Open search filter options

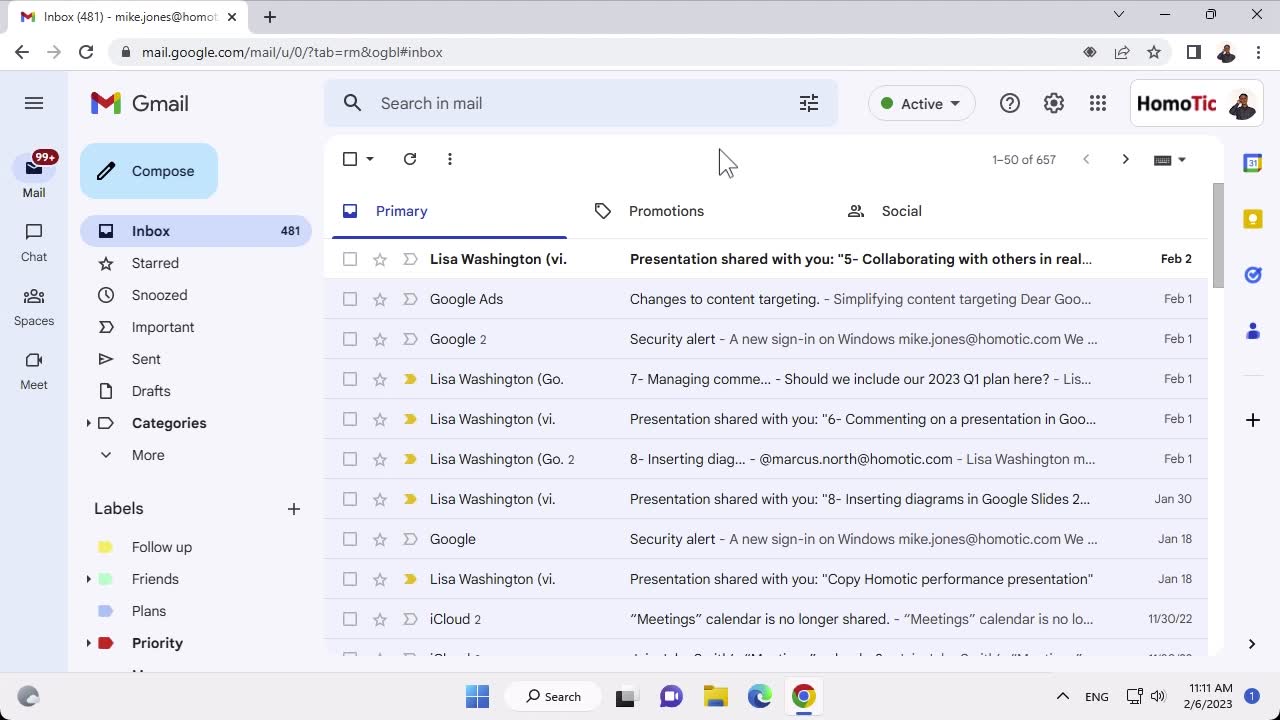point(809,103)
